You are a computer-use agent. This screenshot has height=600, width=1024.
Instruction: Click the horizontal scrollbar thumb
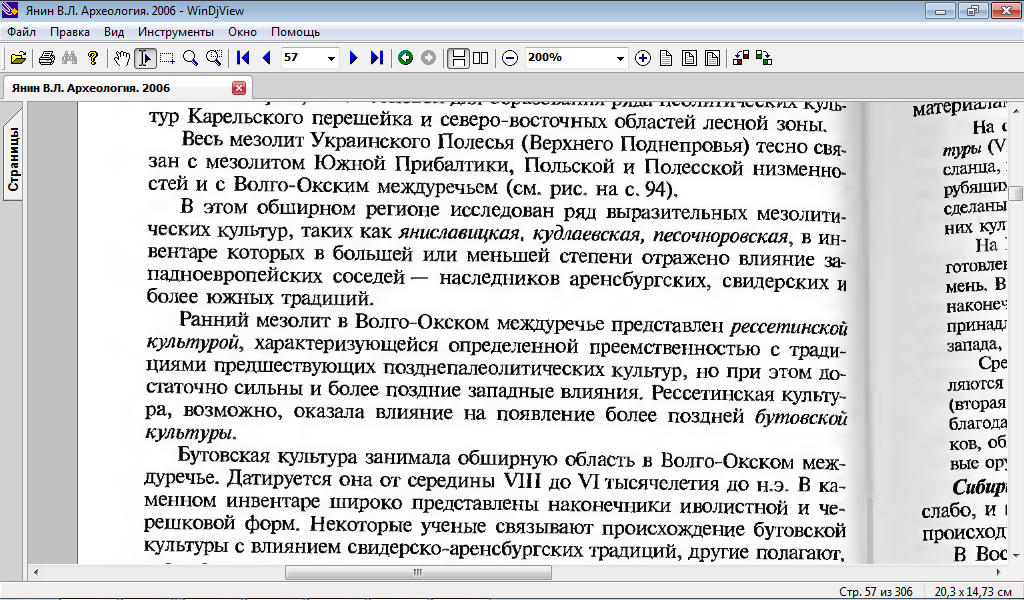pos(418,573)
